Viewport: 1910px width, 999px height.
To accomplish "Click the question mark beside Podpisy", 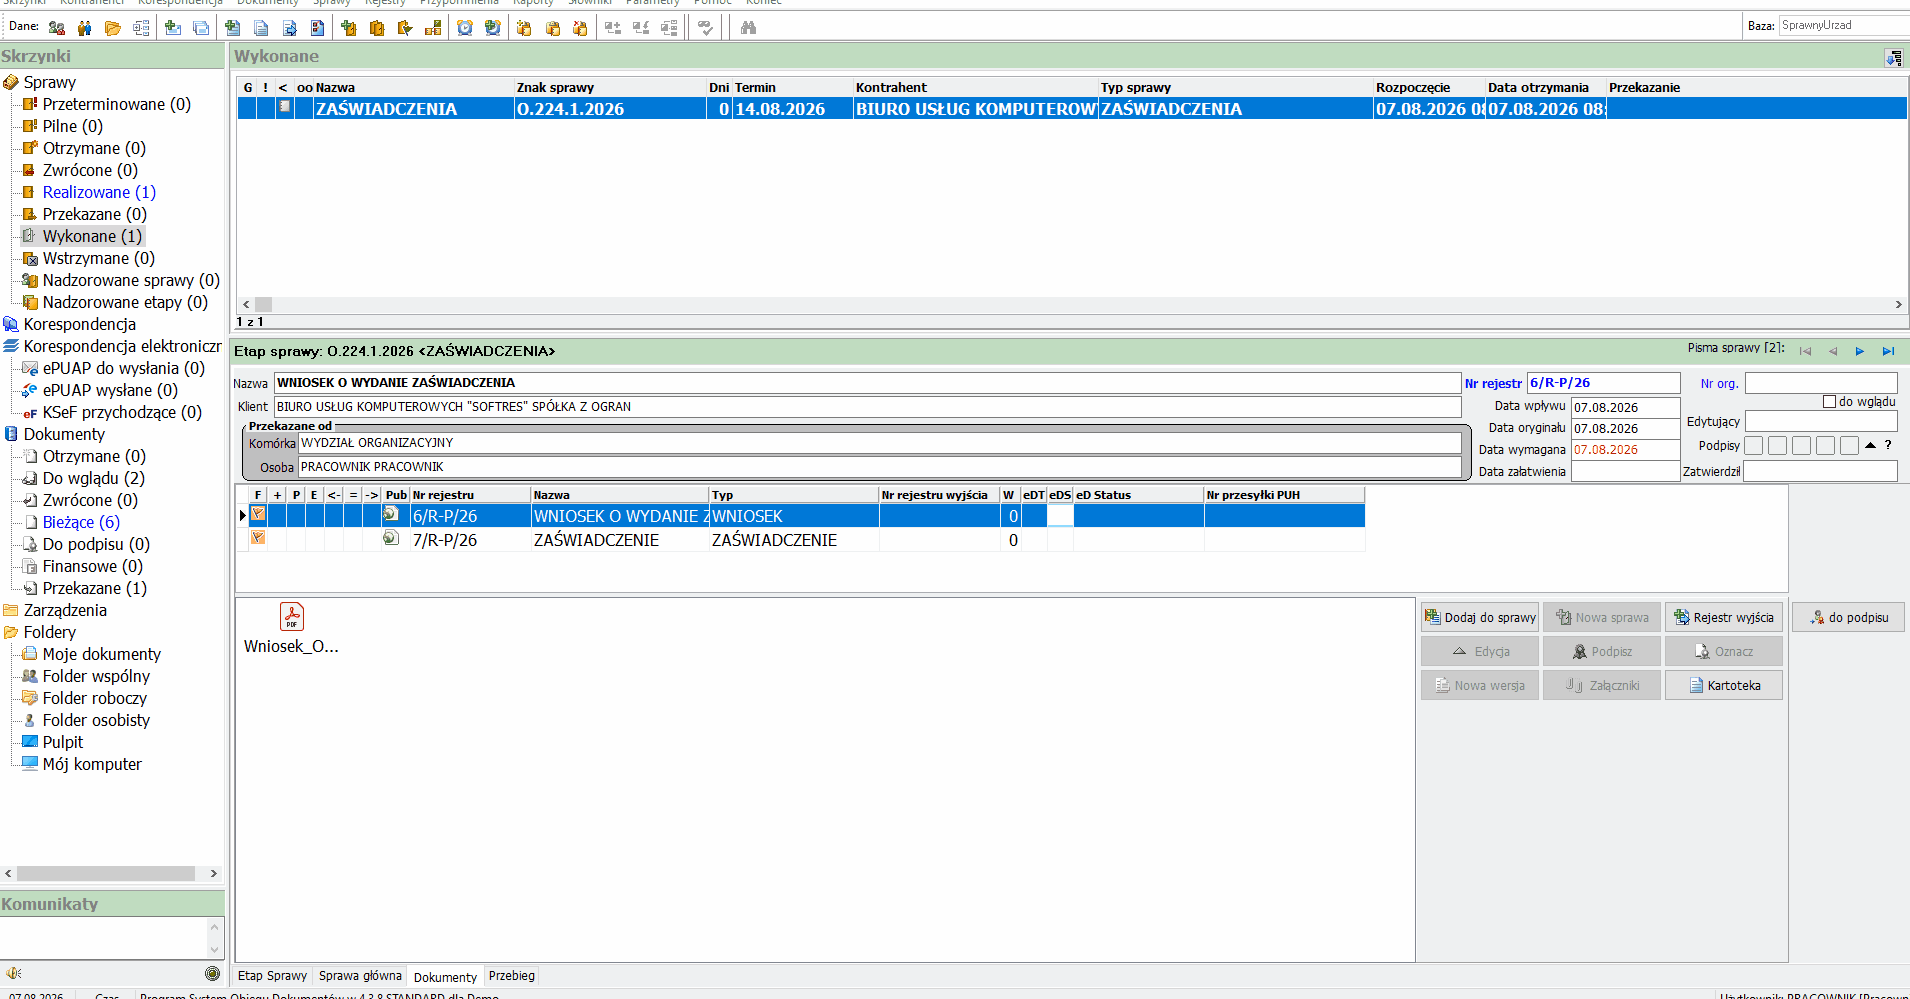I will pyautogui.click(x=1888, y=445).
